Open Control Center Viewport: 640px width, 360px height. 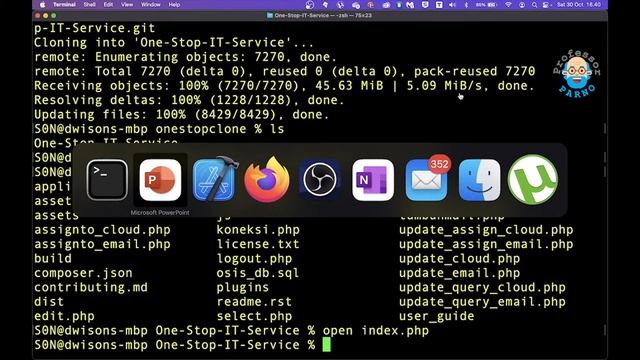546,5
